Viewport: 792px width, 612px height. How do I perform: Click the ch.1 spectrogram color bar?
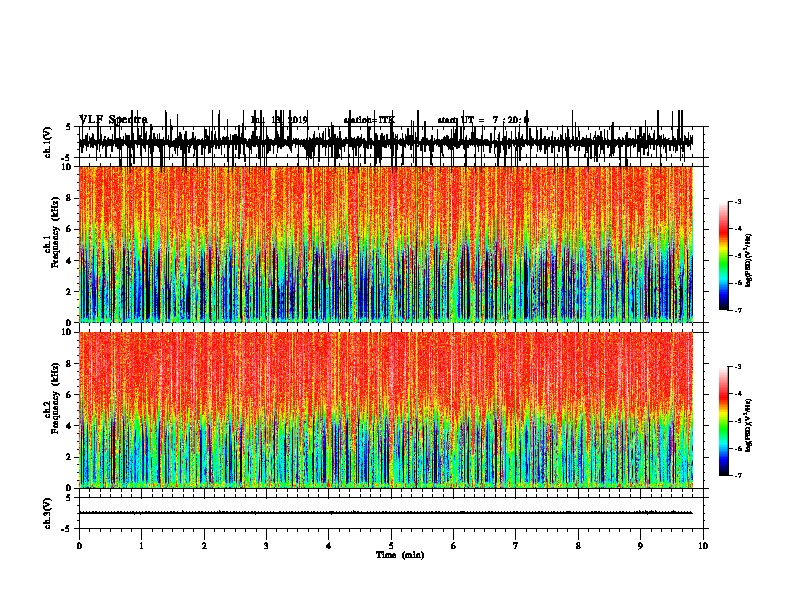pyautogui.click(x=723, y=256)
